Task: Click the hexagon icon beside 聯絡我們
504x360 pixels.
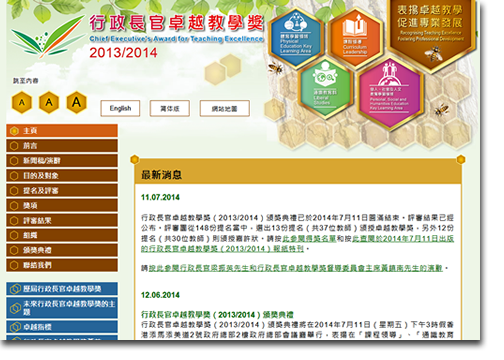Action: (x=14, y=265)
